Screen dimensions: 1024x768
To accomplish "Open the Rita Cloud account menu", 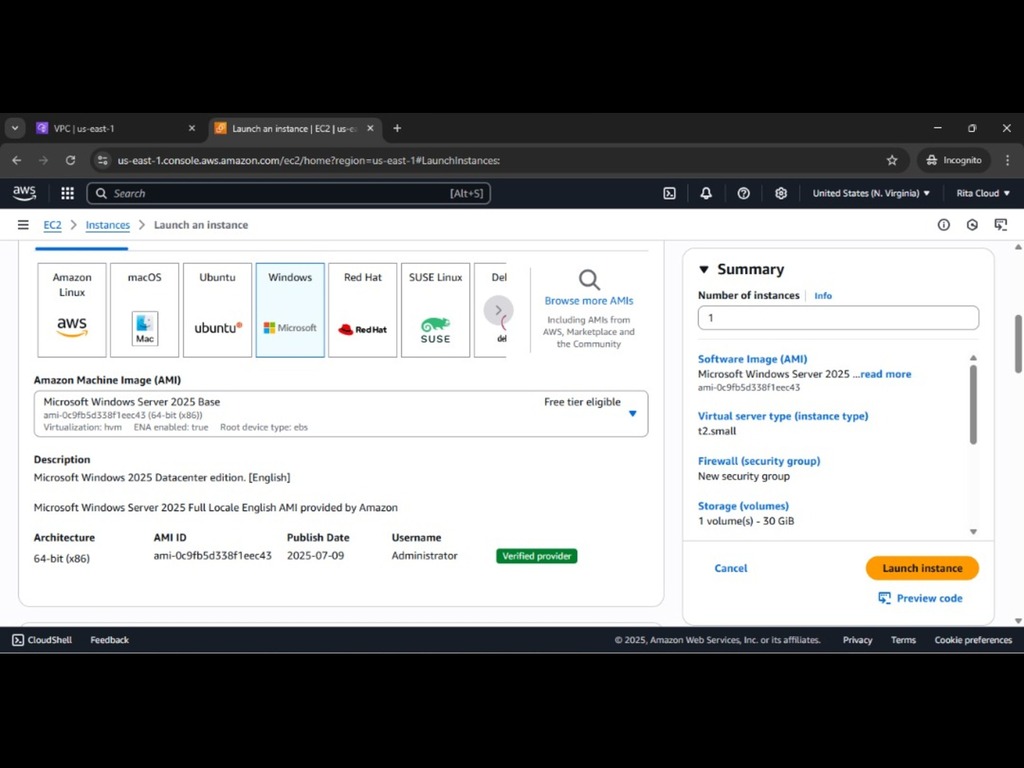I will pos(983,193).
